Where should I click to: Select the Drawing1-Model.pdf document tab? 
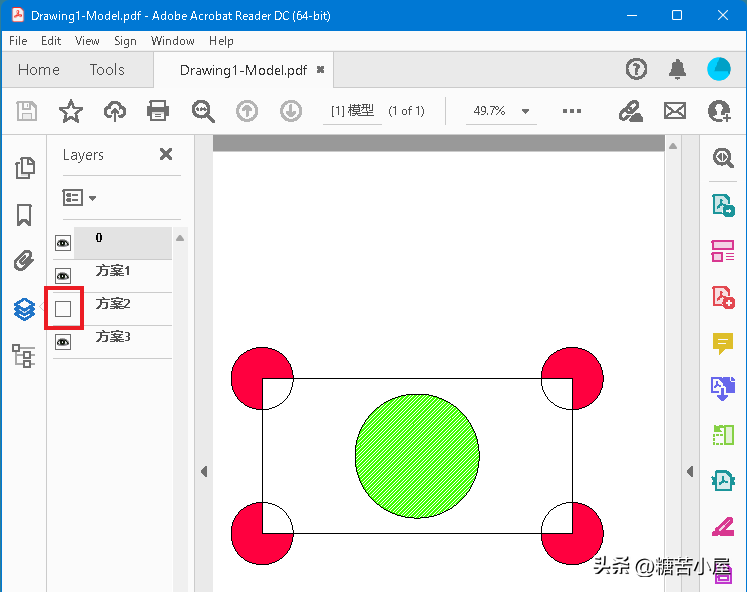pos(243,70)
